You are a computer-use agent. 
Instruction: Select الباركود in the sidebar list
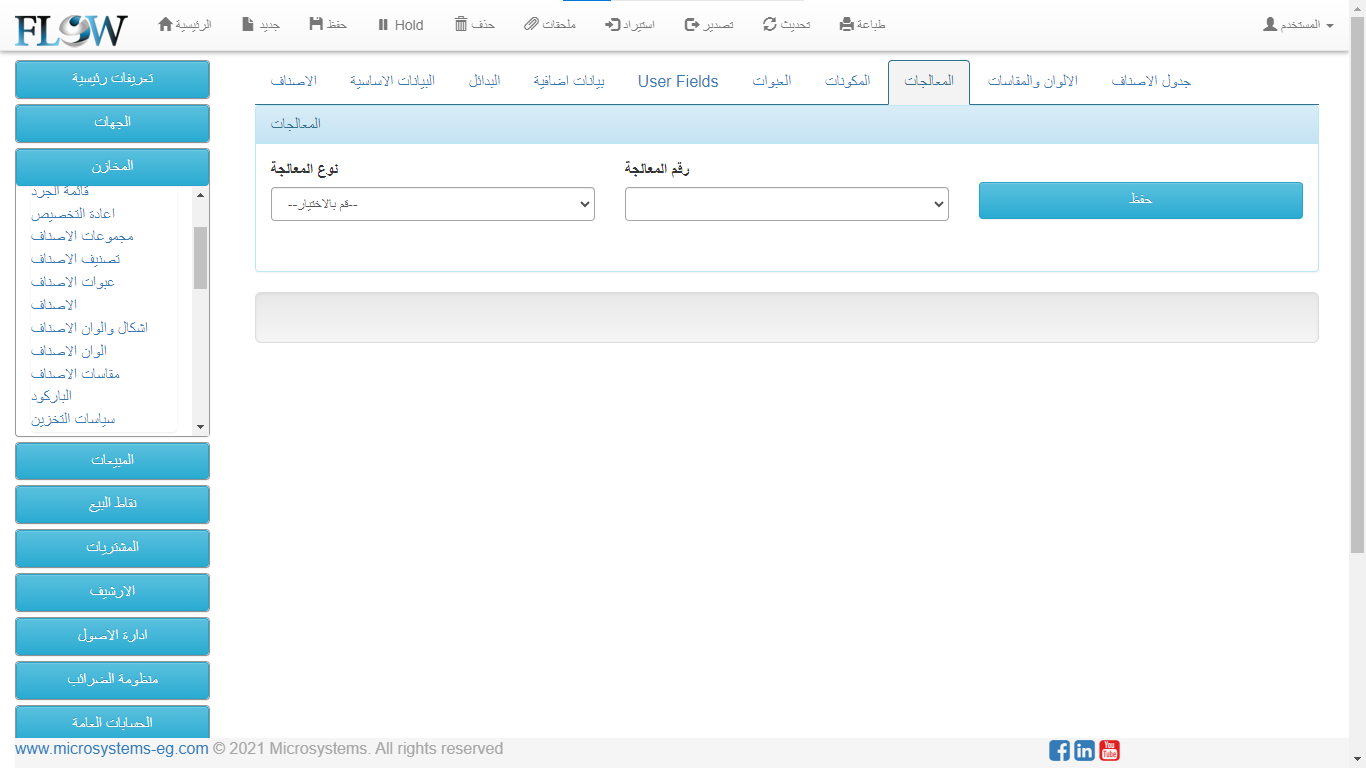51,396
